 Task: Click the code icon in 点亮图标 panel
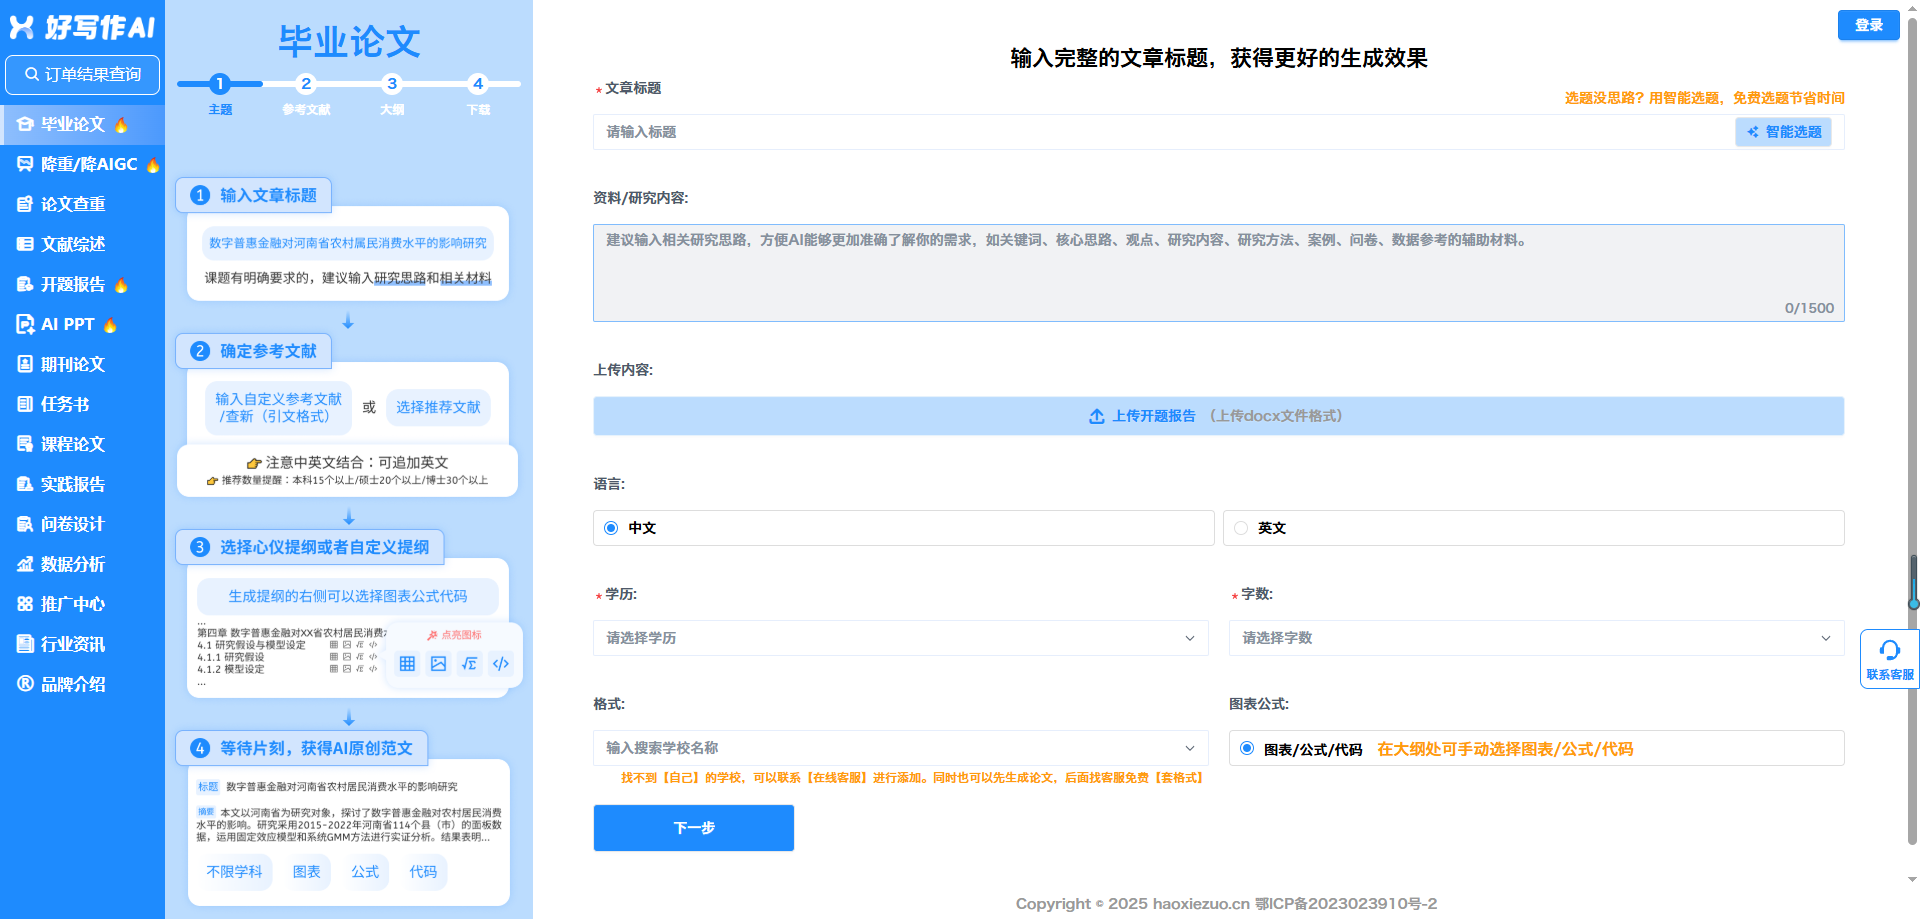point(501,663)
